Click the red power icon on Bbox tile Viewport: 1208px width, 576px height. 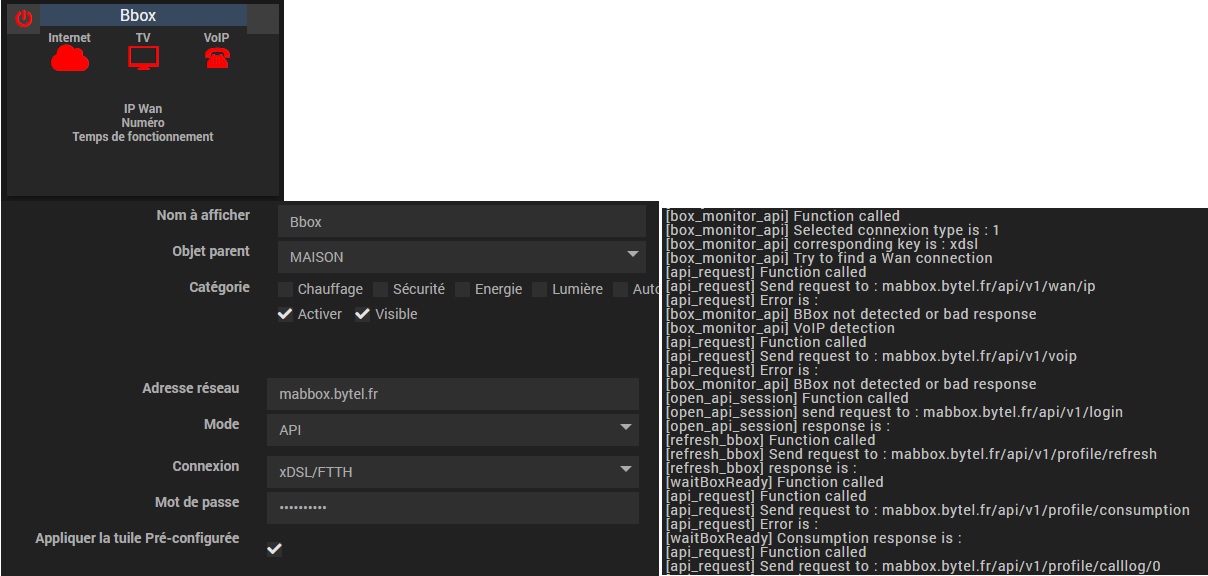pyautogui.click(x=23, y=18)
